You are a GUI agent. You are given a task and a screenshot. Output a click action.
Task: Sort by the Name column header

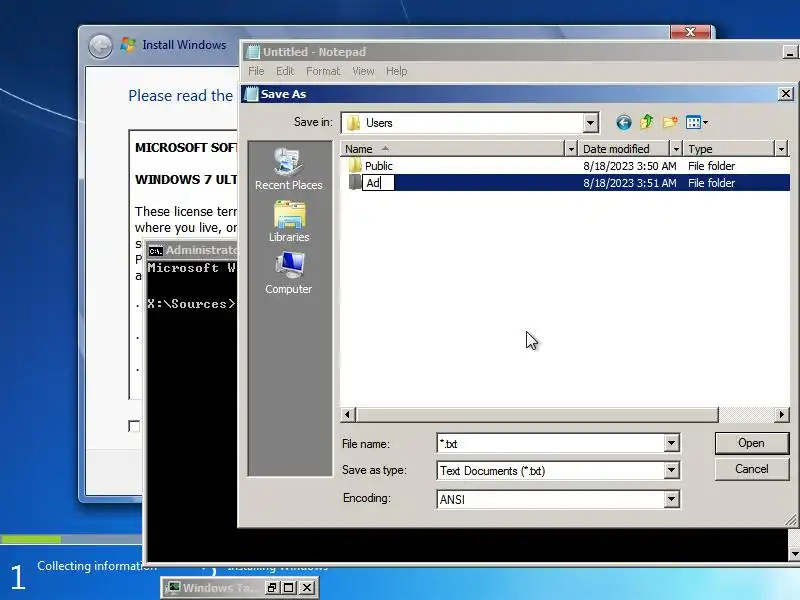click(x=453, y=149)
